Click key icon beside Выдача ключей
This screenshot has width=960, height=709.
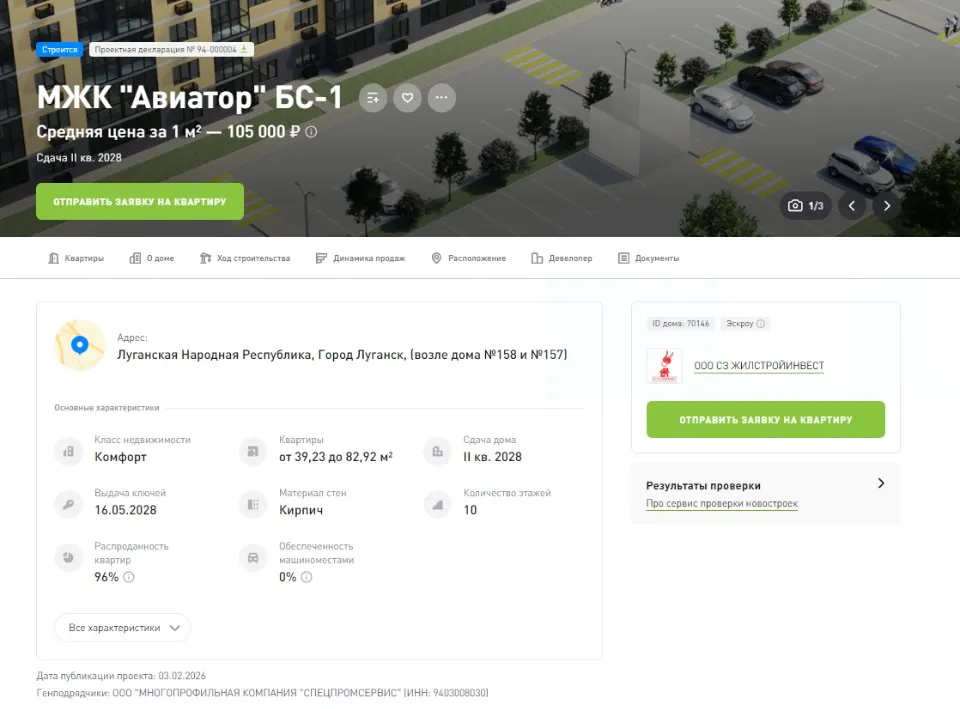tap(69, 505)
